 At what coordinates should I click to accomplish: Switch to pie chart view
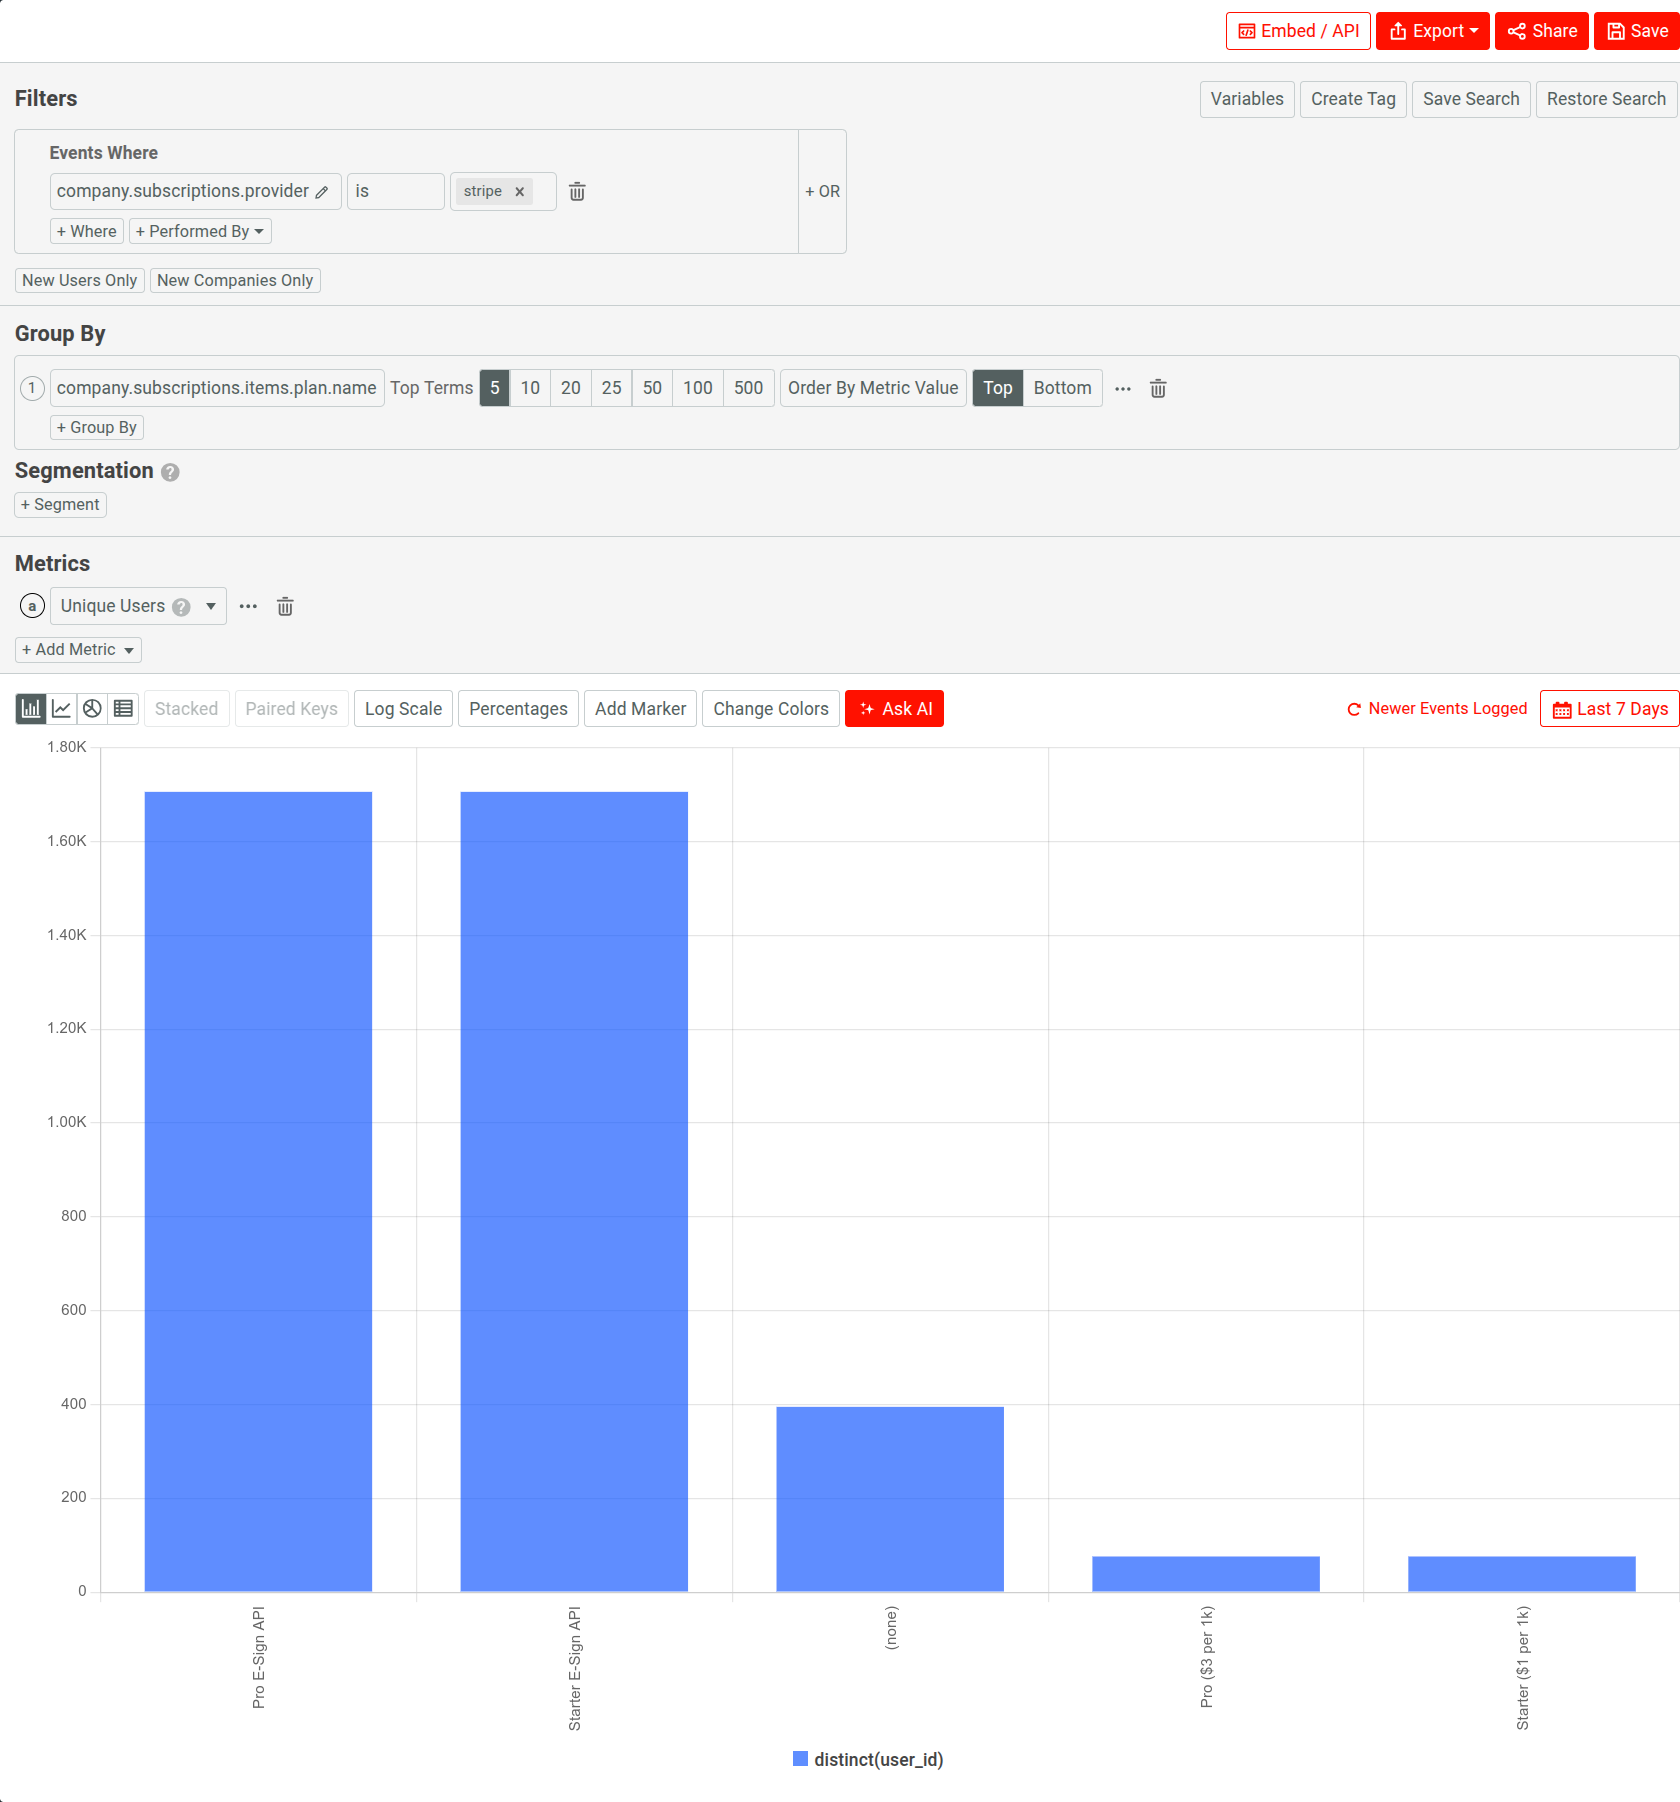tap(92, 708)
